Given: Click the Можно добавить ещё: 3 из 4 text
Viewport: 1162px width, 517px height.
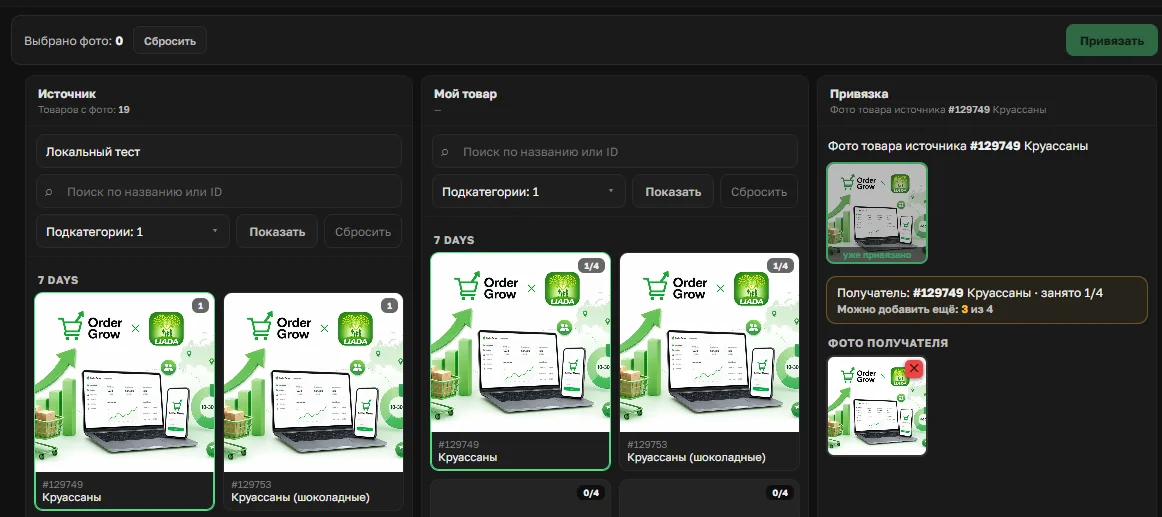Looking at the screenshot, I should (914, 309).
